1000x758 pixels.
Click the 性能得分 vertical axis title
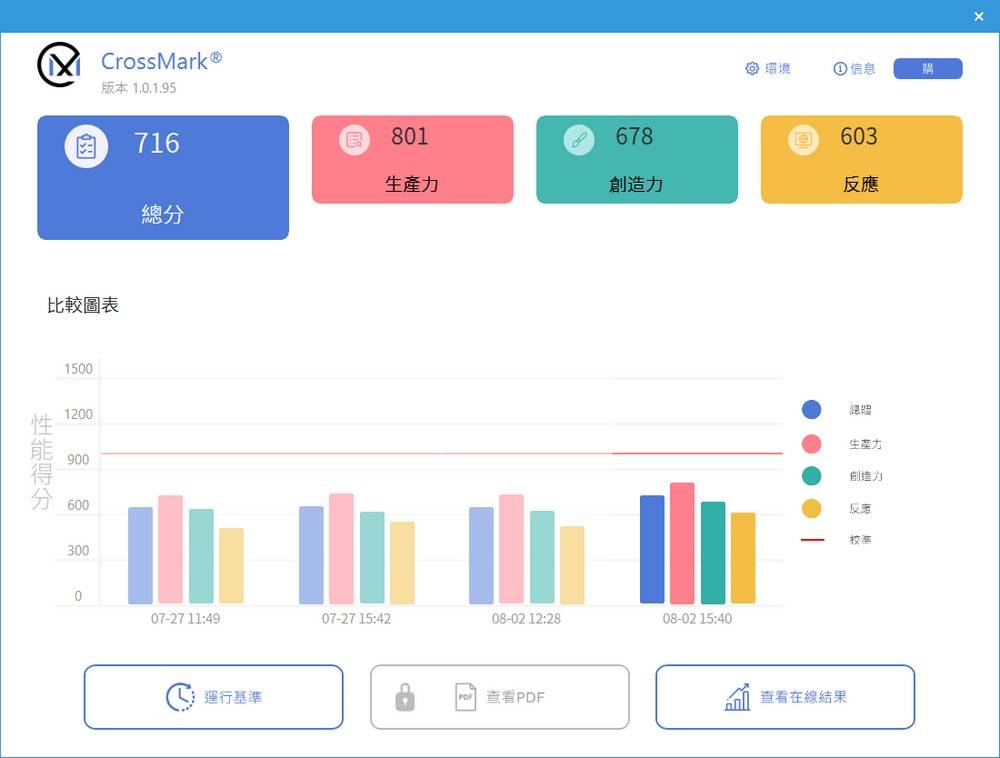click(x=41, y=462)
